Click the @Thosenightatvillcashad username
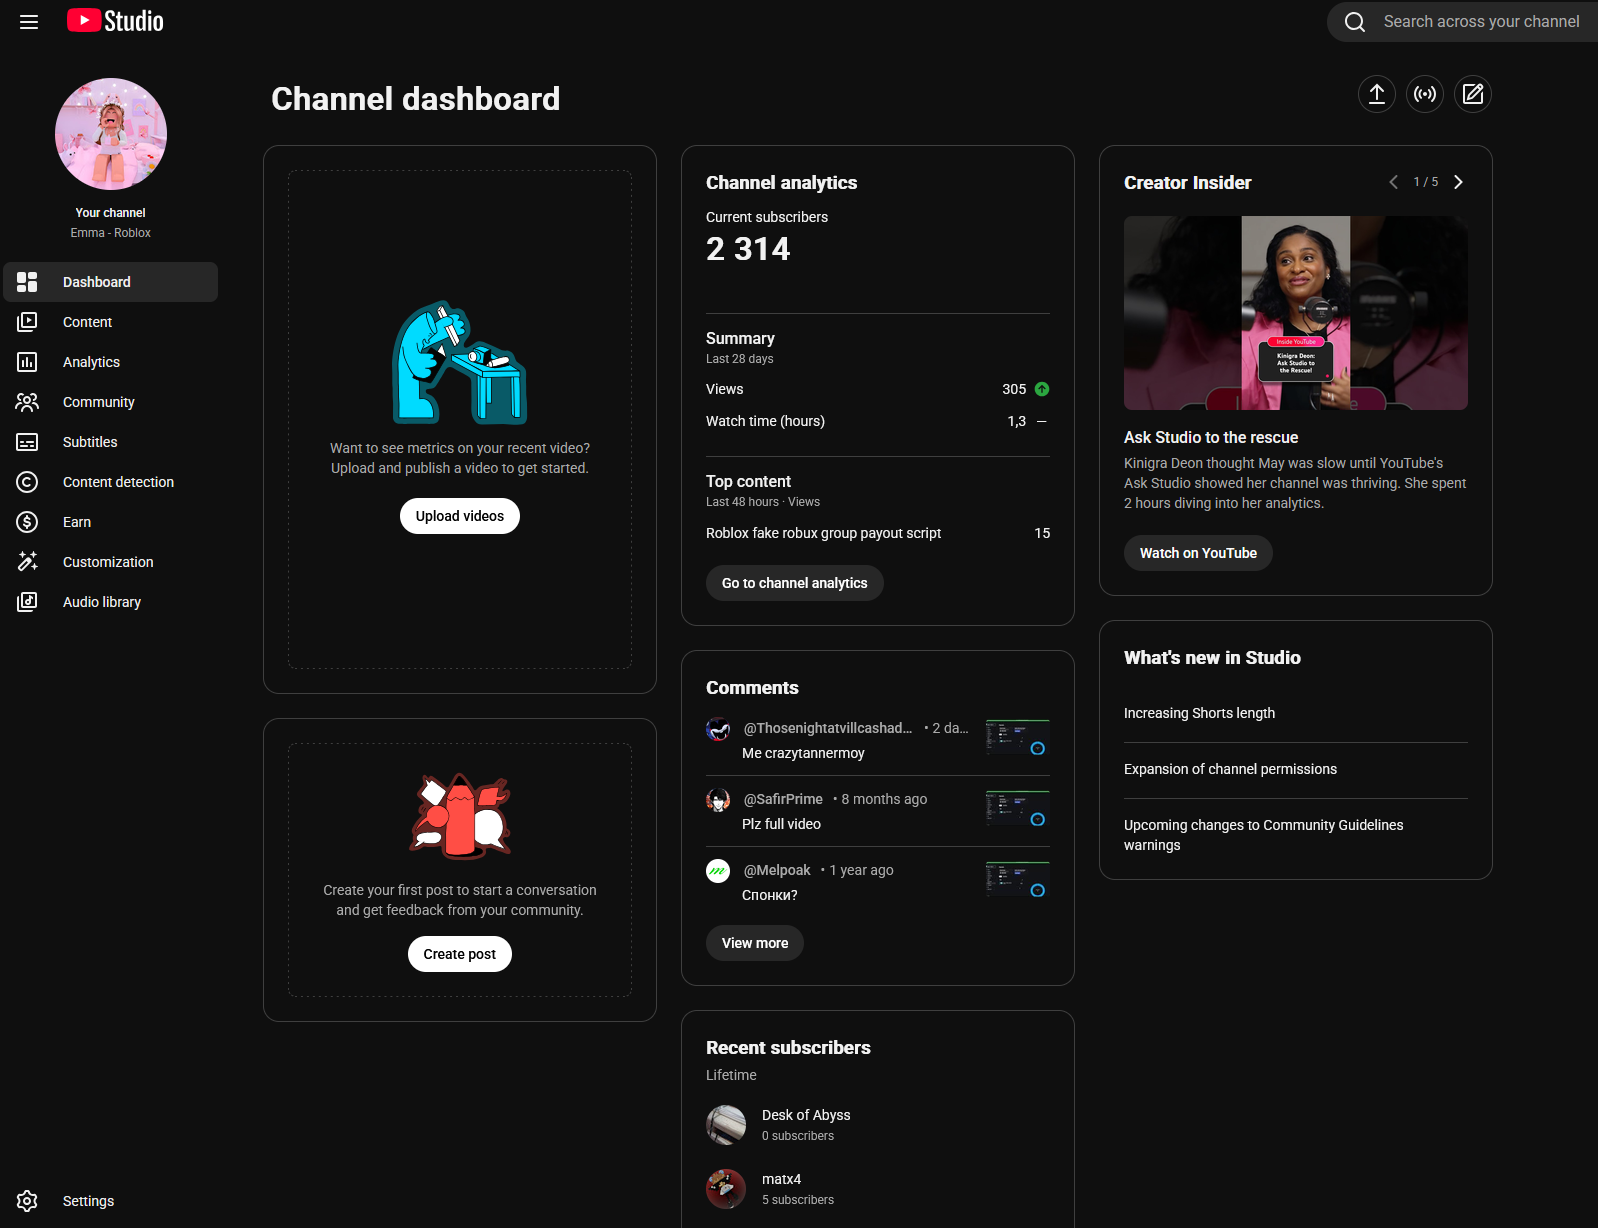 [828, 728]
